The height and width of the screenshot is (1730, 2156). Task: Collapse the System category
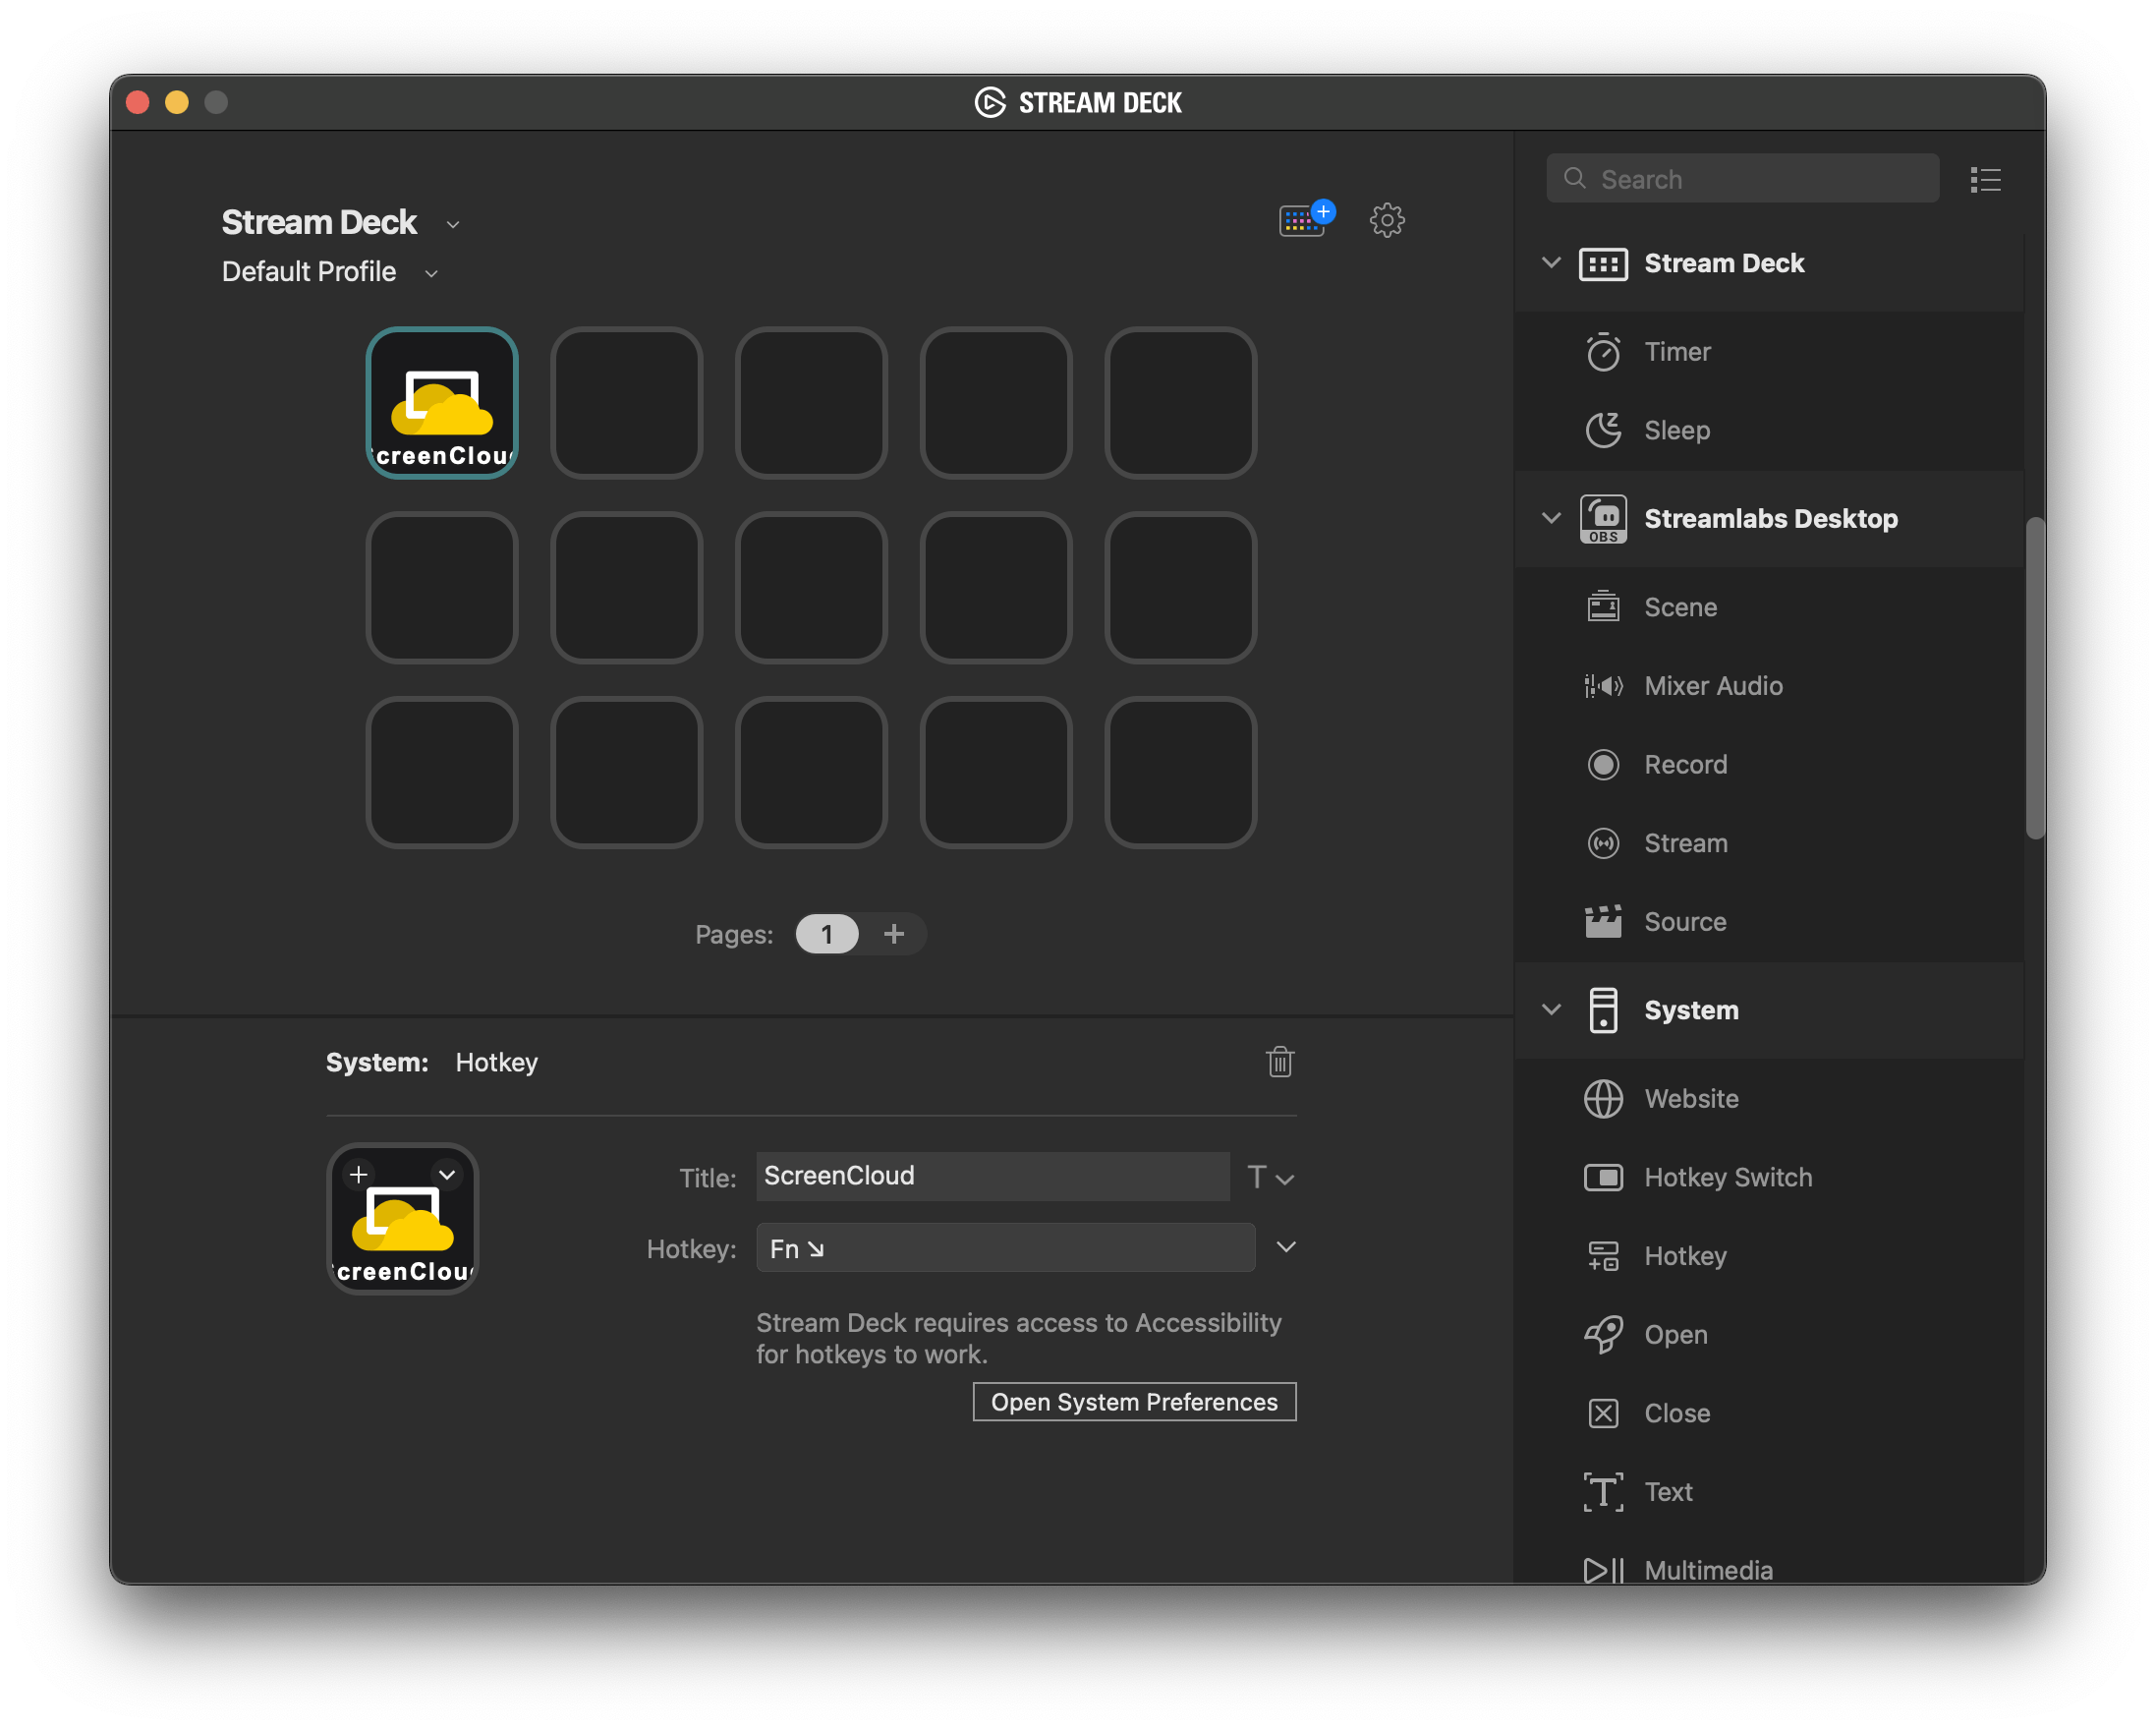(1551, 1010)
